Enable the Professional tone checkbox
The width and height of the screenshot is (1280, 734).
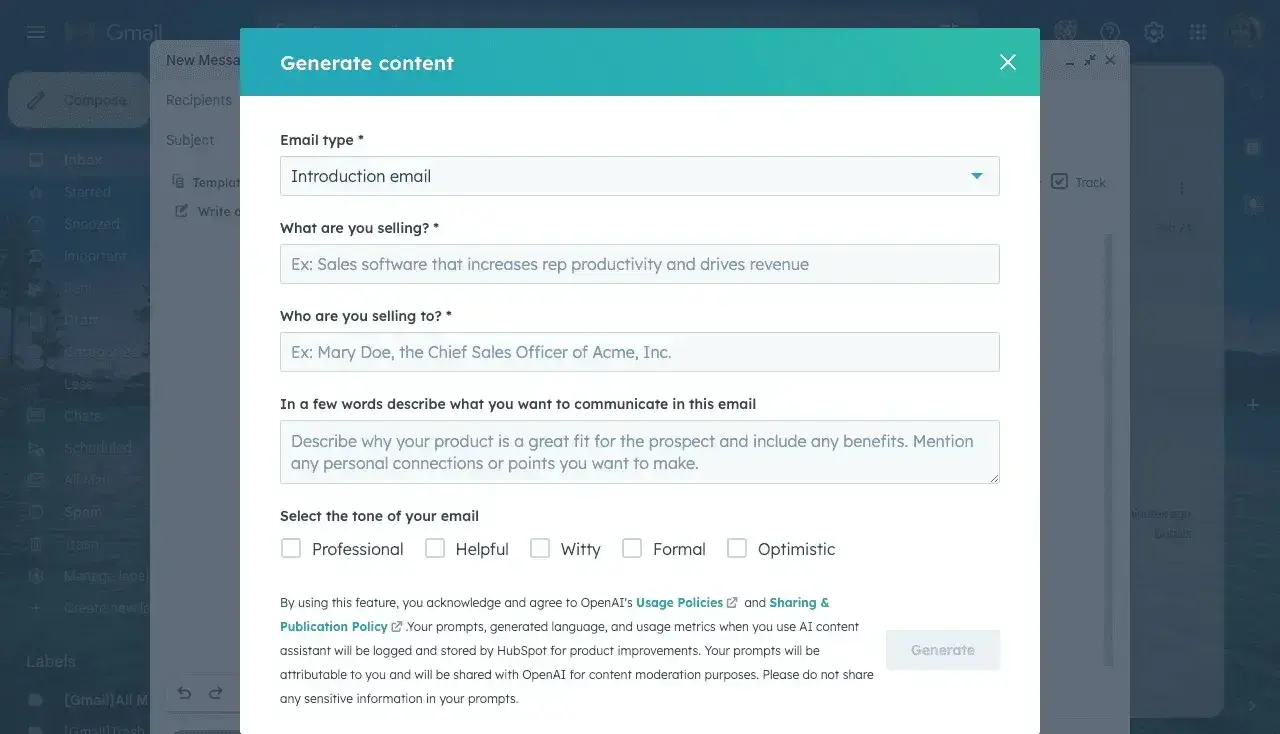[290, 548]
